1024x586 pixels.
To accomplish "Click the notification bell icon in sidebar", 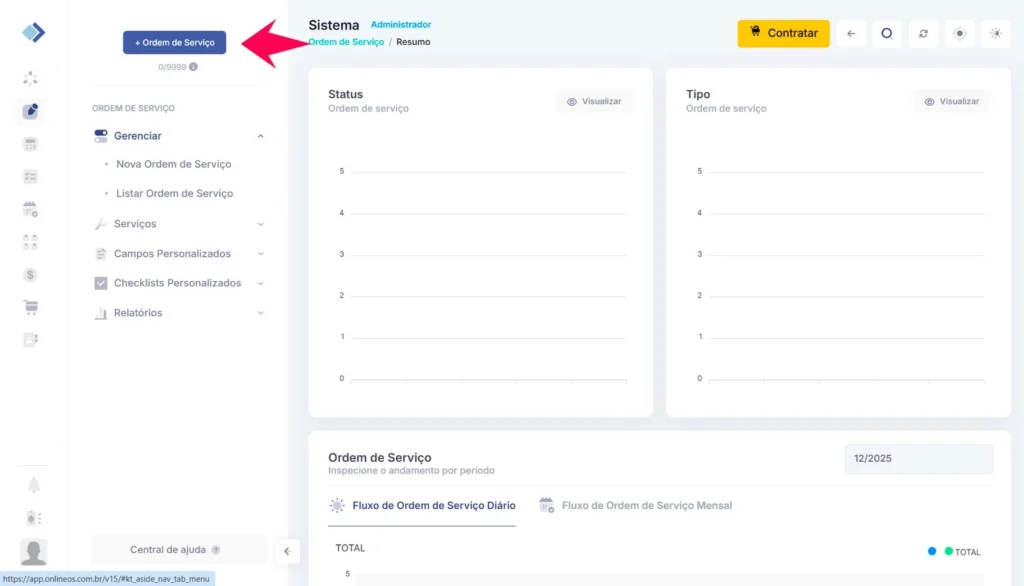I will point(33,485).
